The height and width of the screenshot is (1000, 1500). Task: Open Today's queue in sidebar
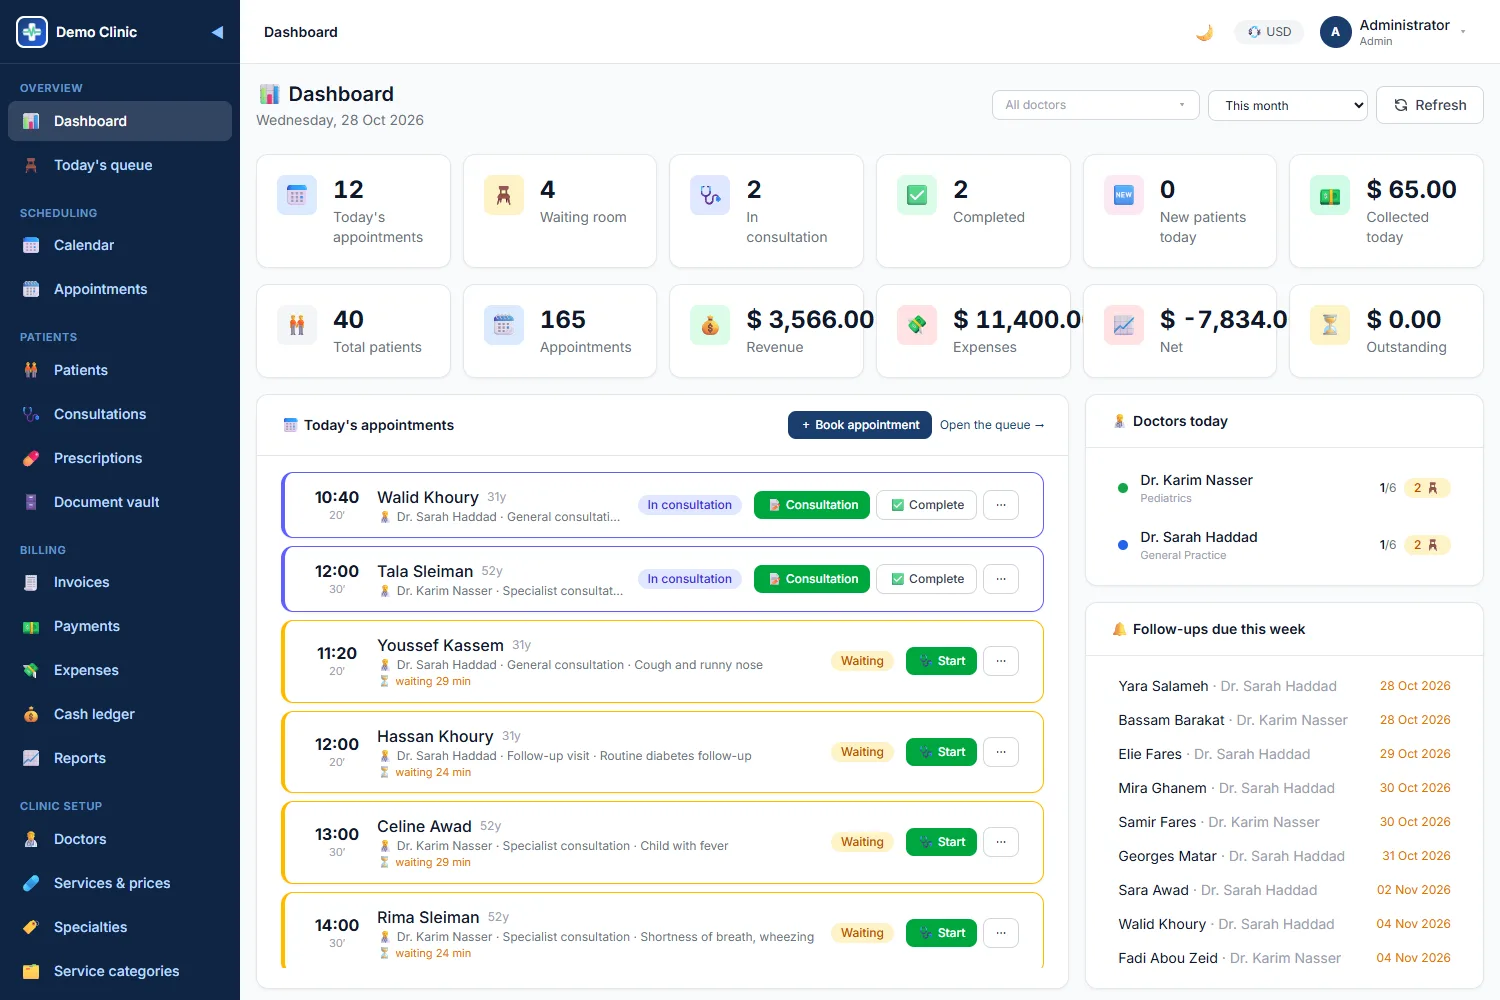click(120, 165)
